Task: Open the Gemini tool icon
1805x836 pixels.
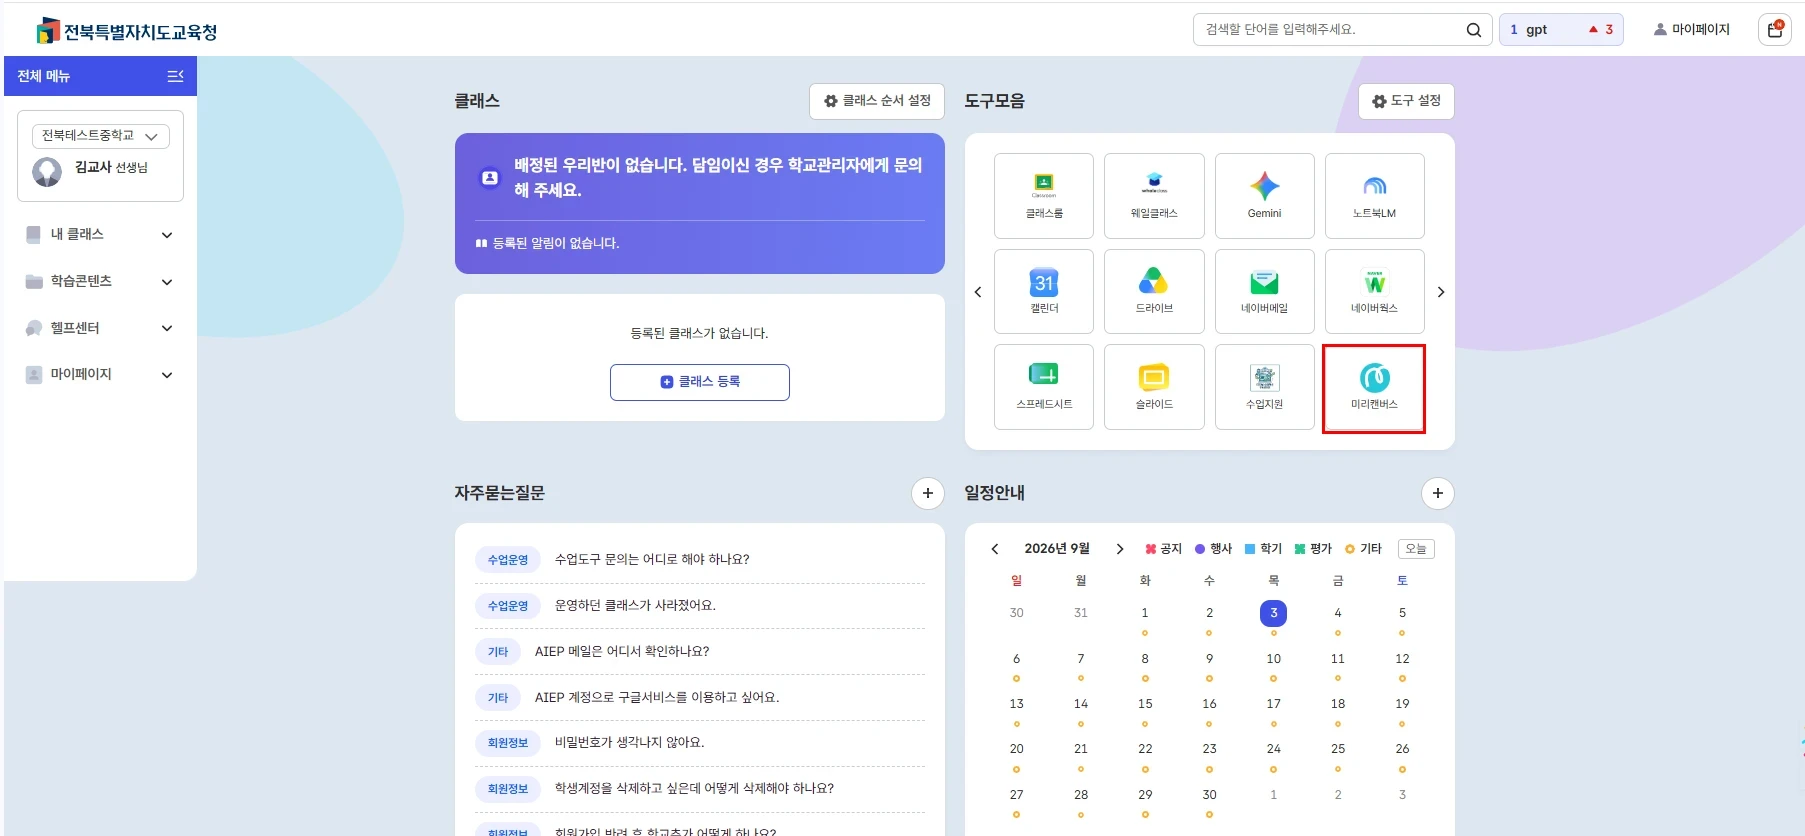Action: pyautogui.click(x=1264, y=196)
